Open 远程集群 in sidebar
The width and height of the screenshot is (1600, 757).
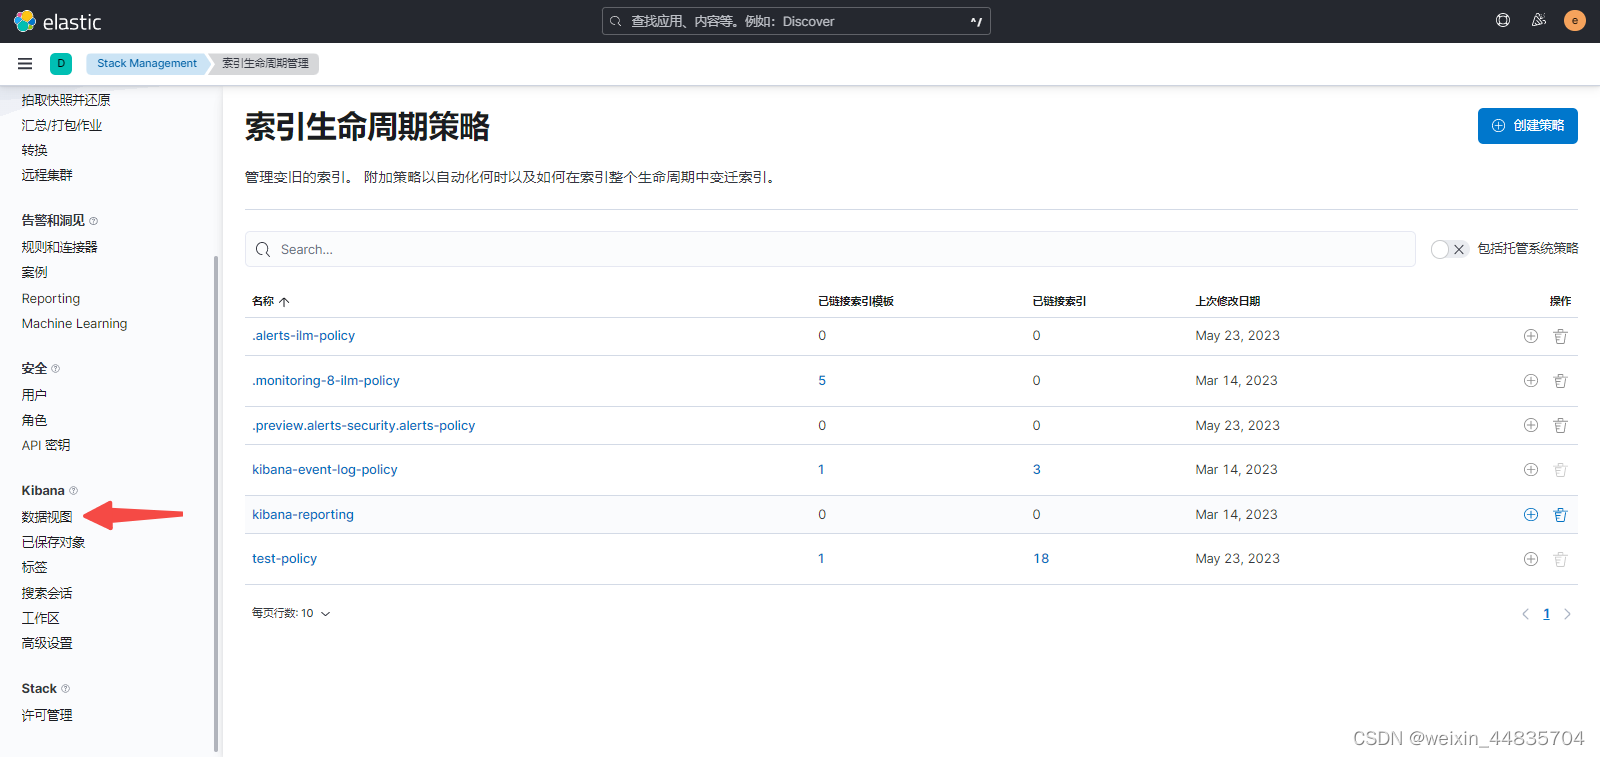pyautogui.click(x=47, y=175)
